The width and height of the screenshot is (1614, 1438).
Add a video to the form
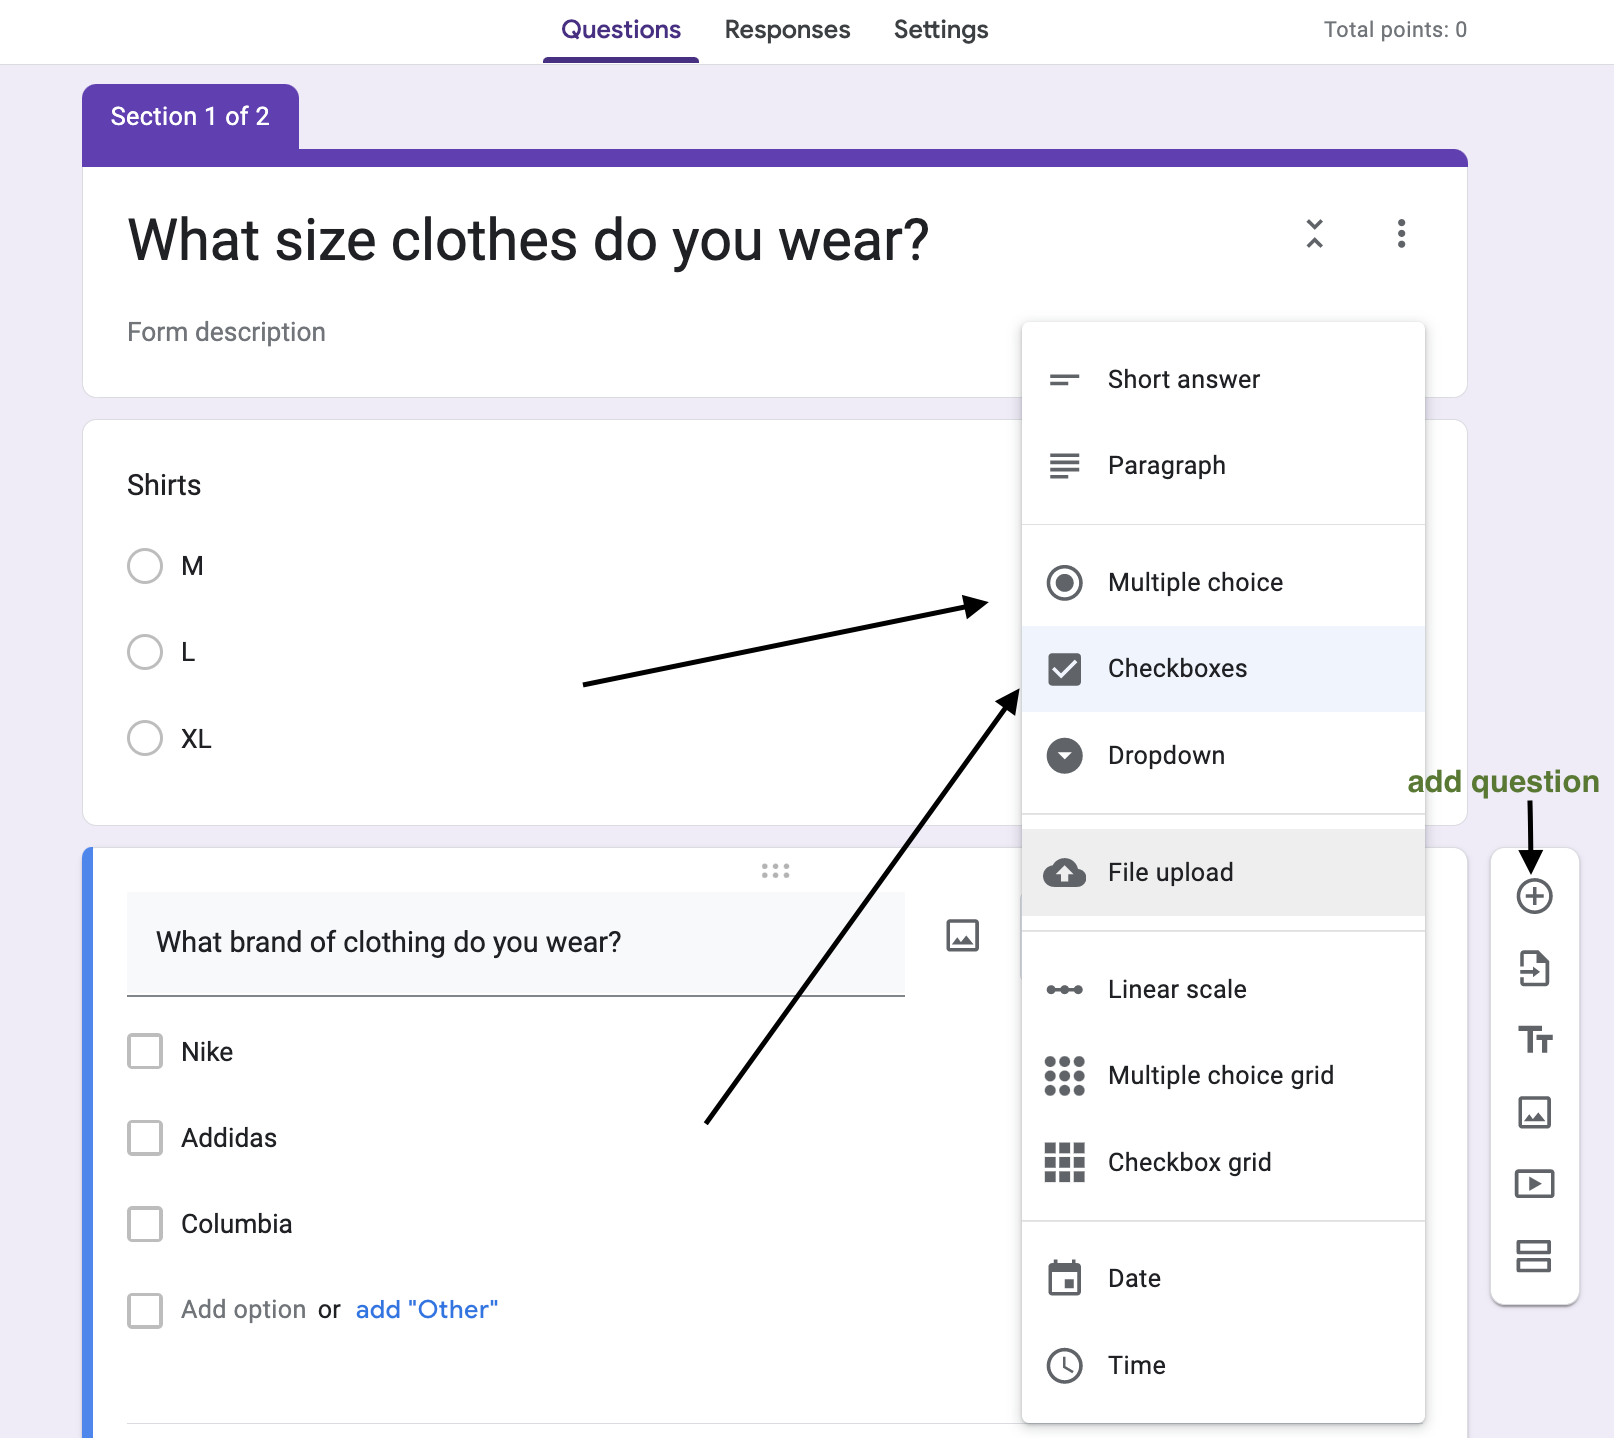[1534, 1183]
